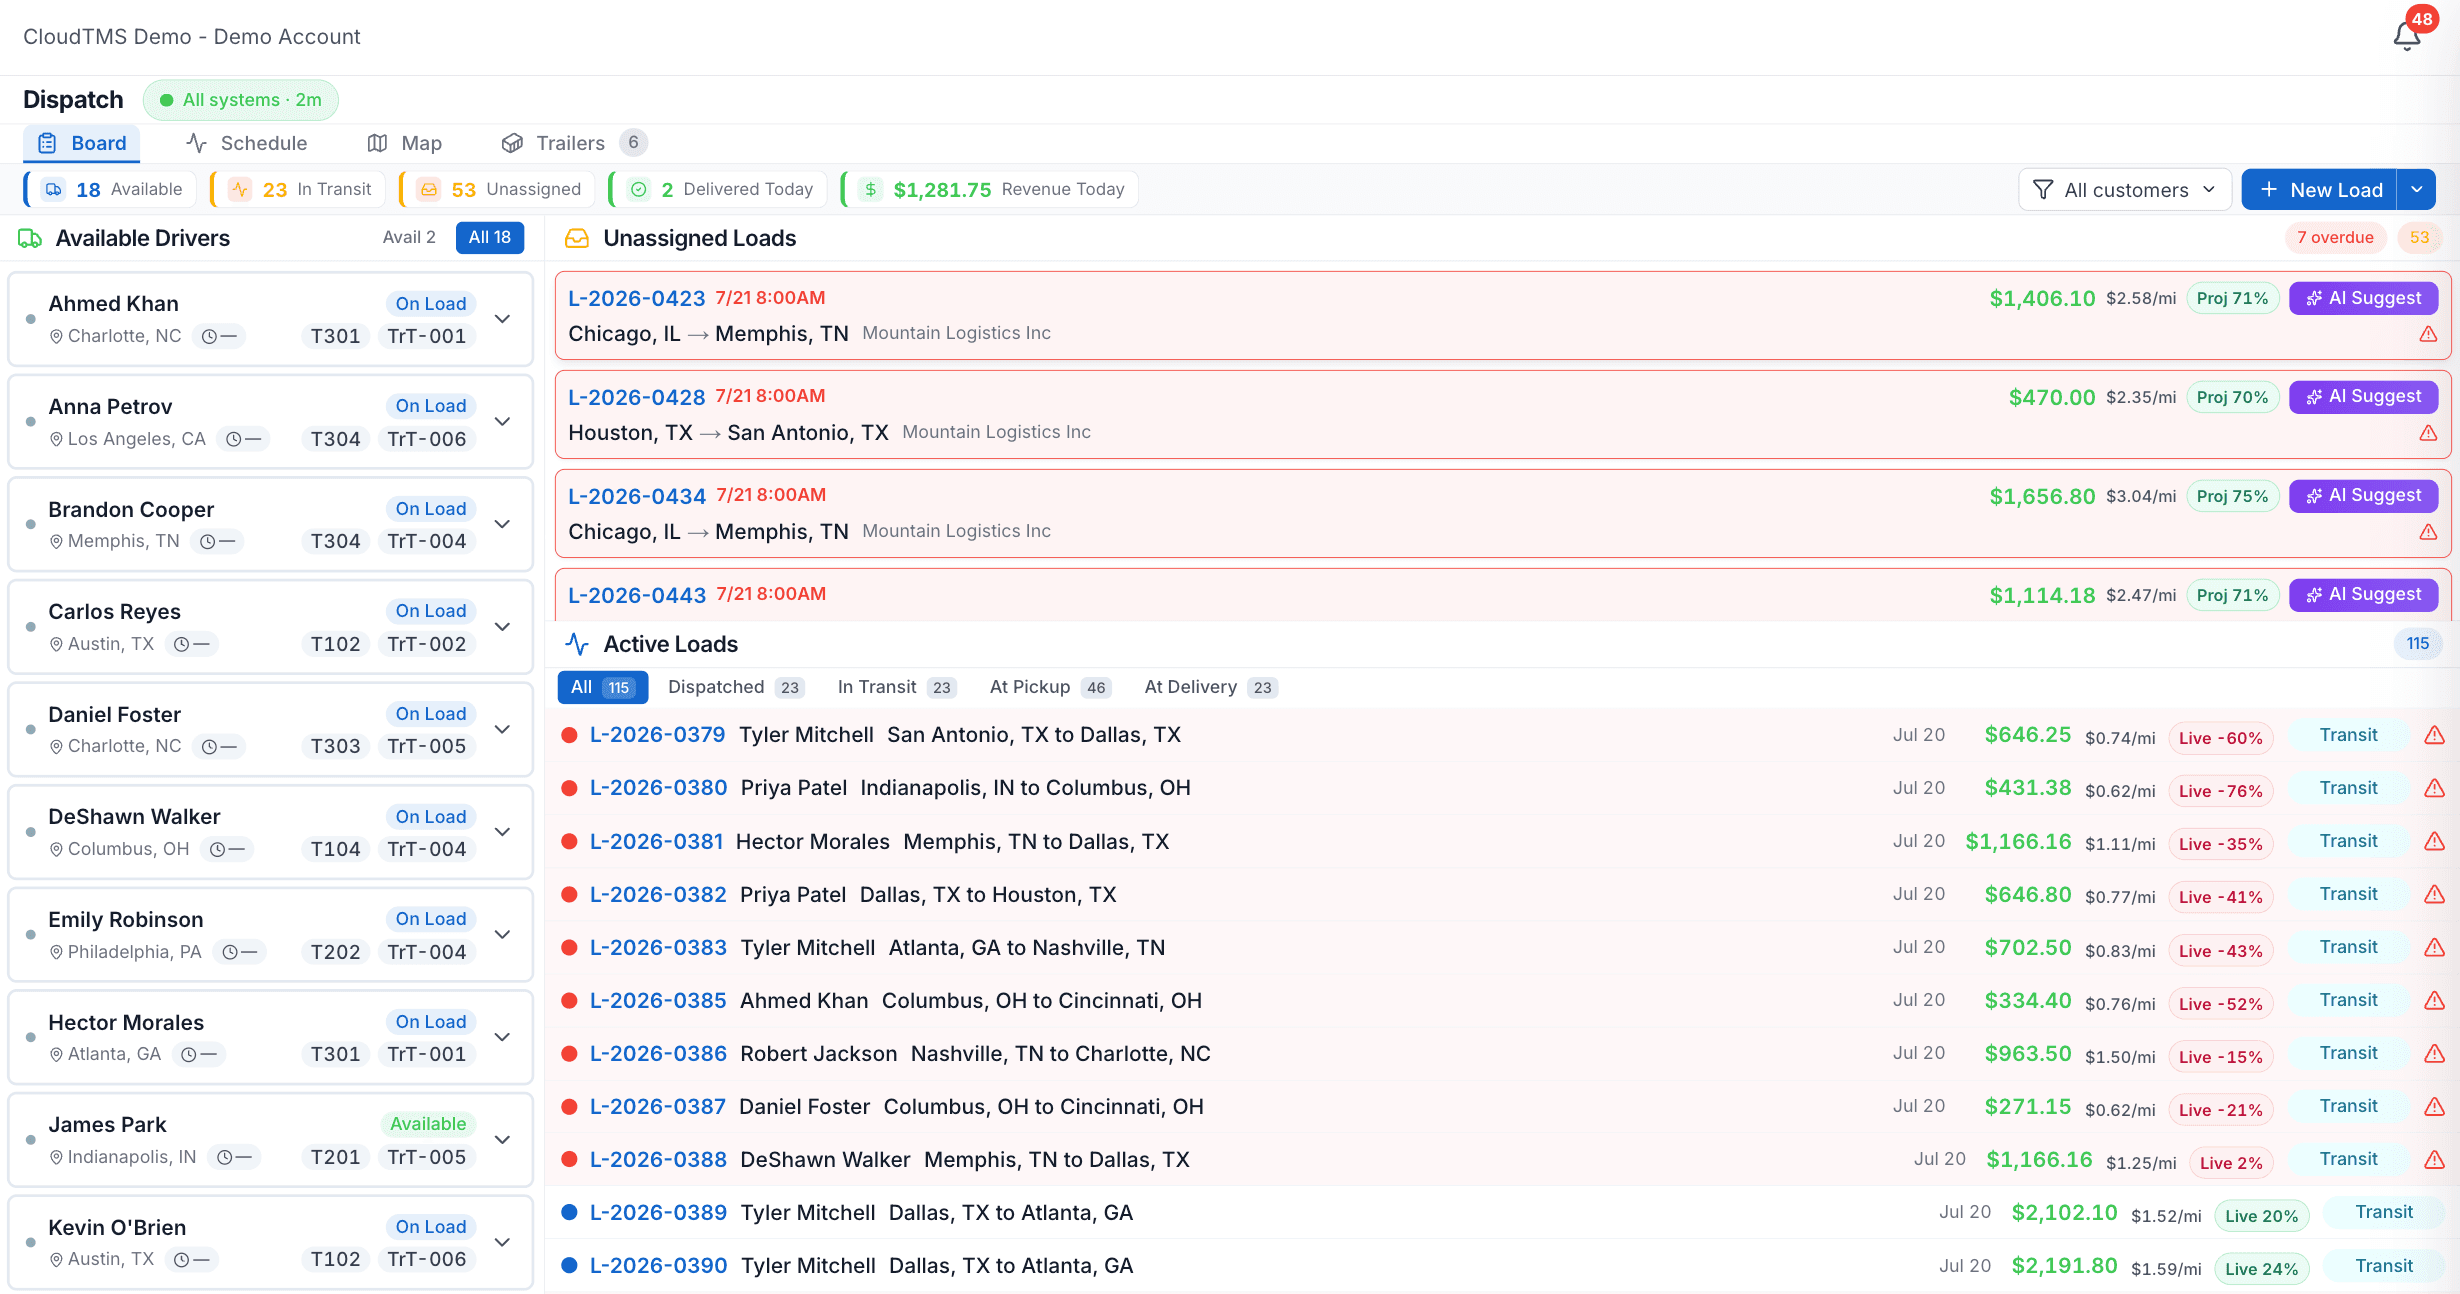Click the Live -43% badge on L-2026-0383
Screen dimensions: 2460x1294
[x=2221, y=951]
